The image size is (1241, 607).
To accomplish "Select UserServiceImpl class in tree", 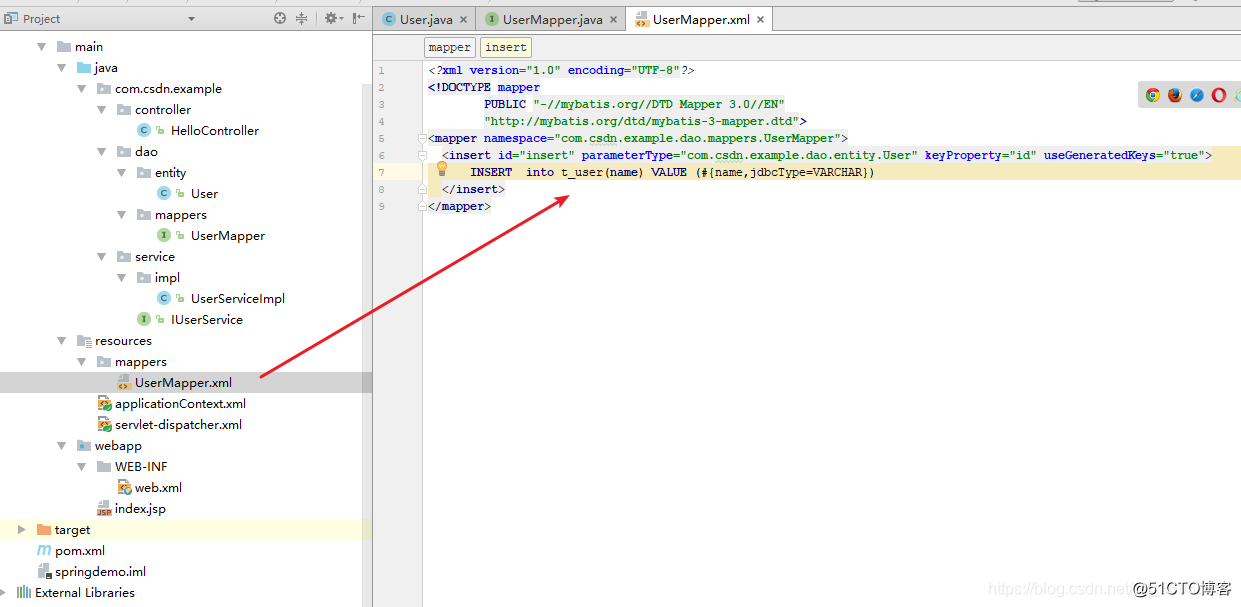I will [x=238, y=299].
